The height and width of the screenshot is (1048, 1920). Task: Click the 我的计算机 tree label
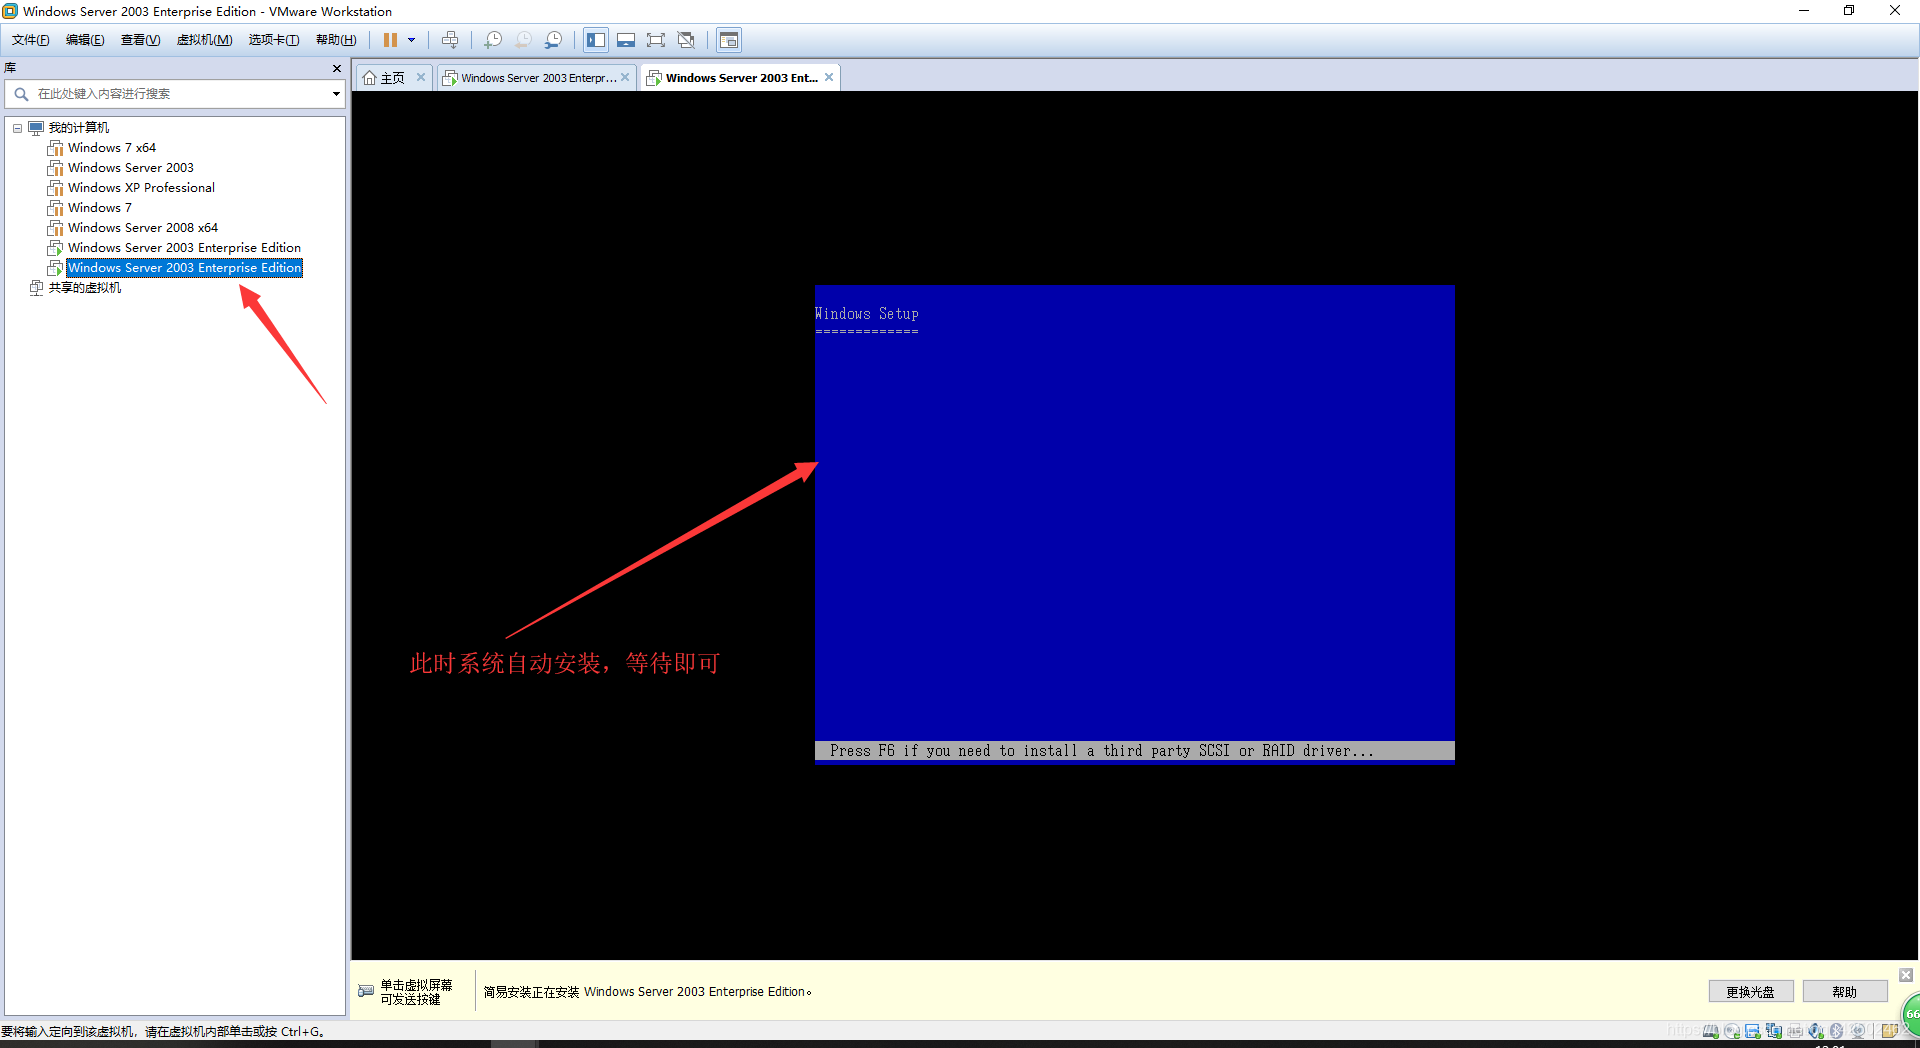point(79,128)
